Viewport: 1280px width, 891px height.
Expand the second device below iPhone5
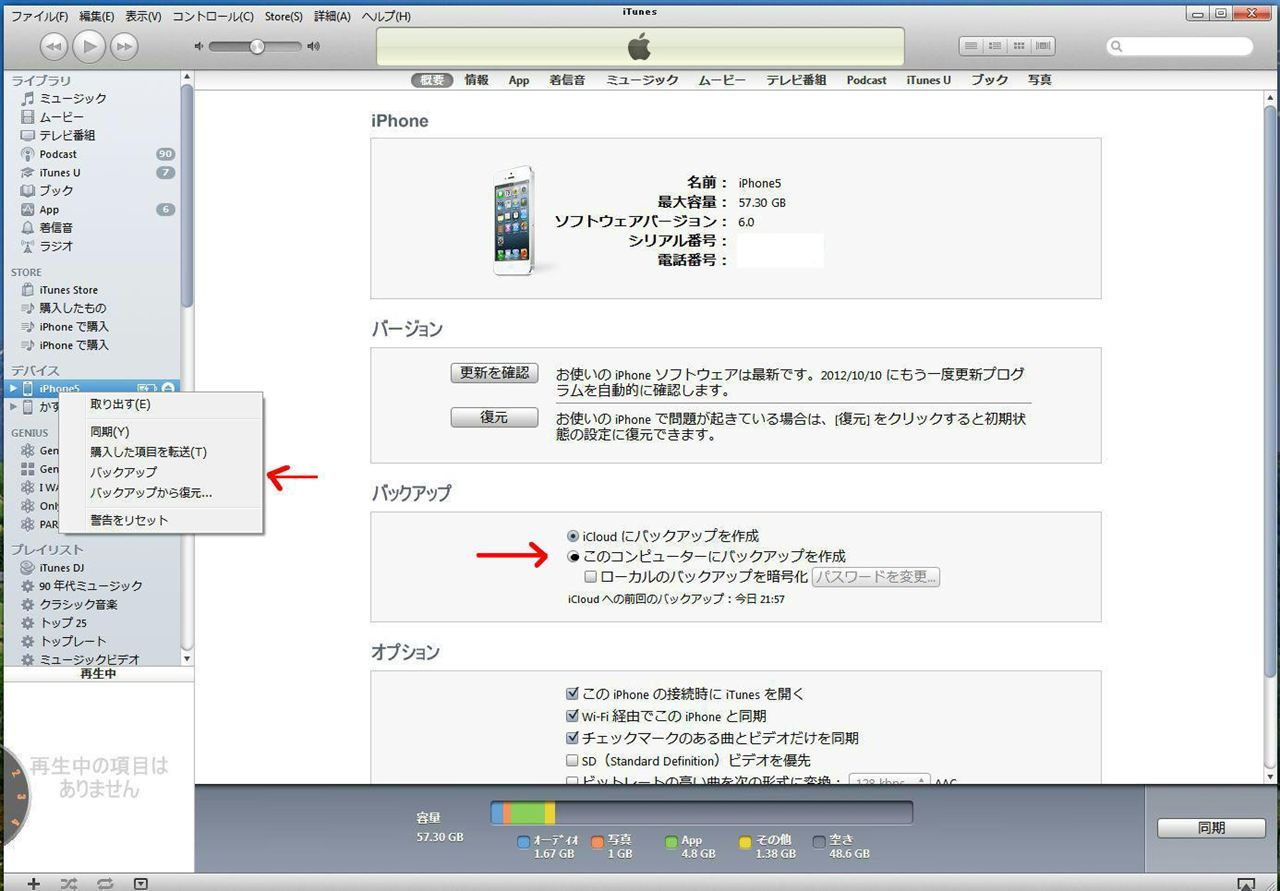[x=13, y=407]
